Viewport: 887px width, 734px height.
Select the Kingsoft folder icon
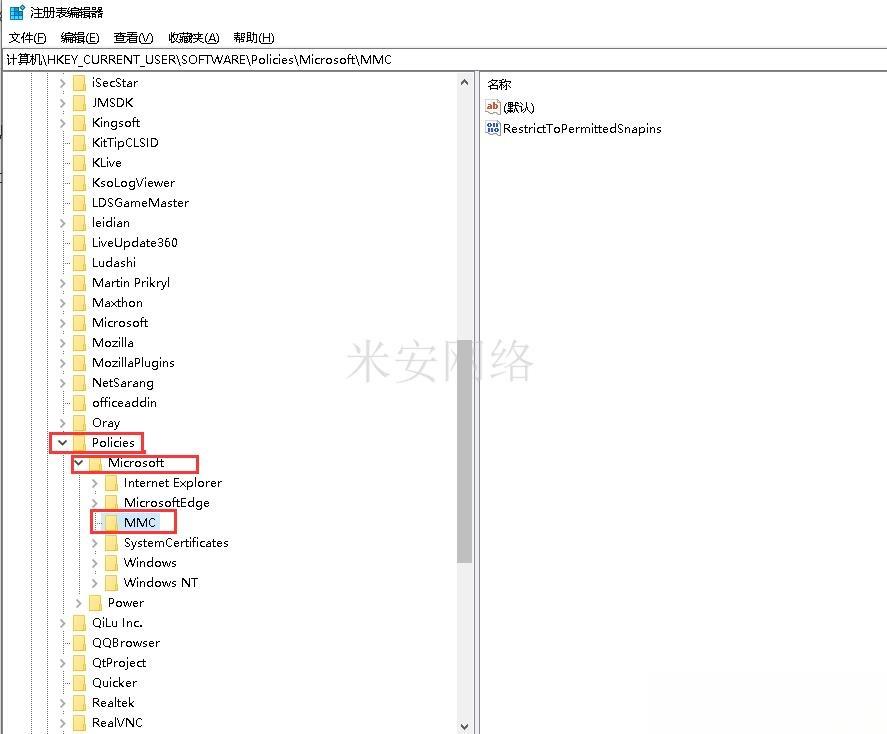[80, 123]
